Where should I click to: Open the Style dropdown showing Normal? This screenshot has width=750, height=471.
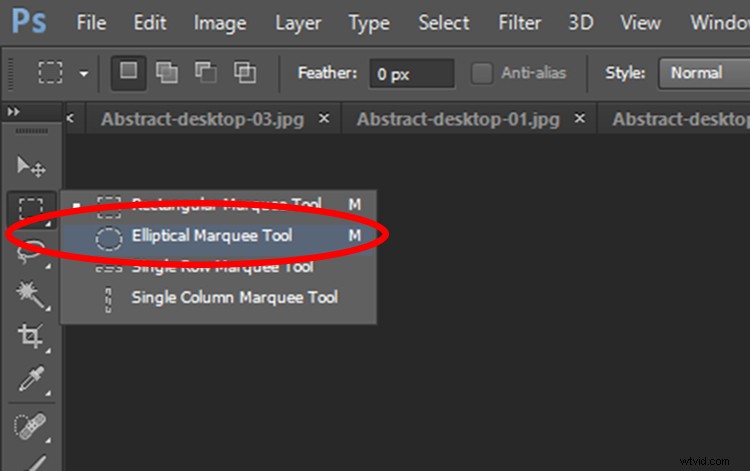click(x=700, y=72)
